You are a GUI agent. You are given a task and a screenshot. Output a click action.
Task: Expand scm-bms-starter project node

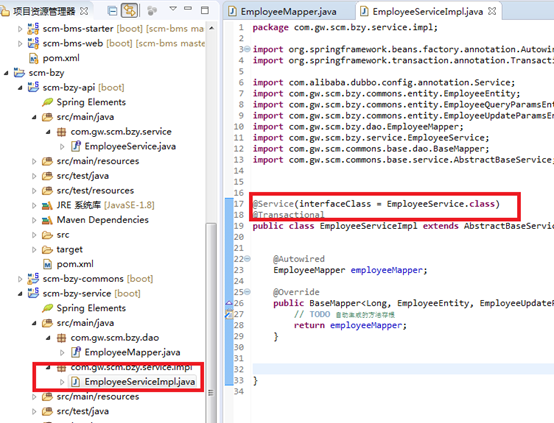(20, 29)
